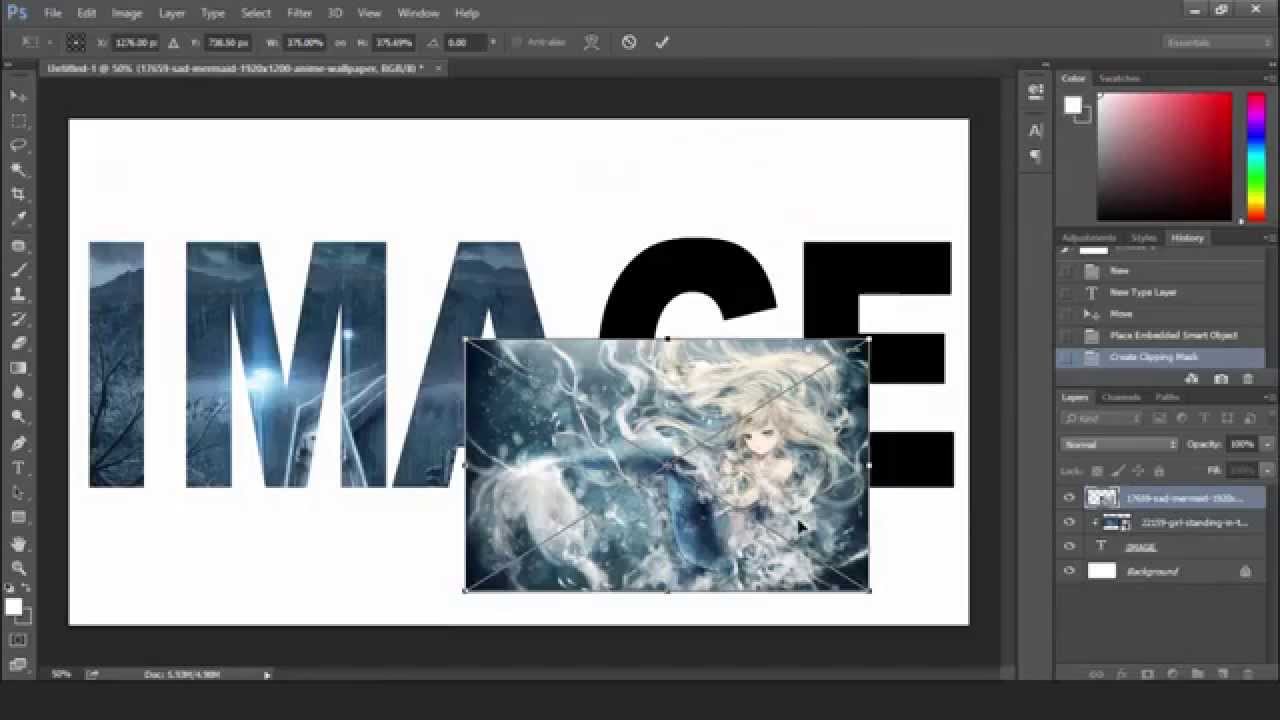Select the Horizontal Type tool
1280x720 pixels.
click(18, 468)
